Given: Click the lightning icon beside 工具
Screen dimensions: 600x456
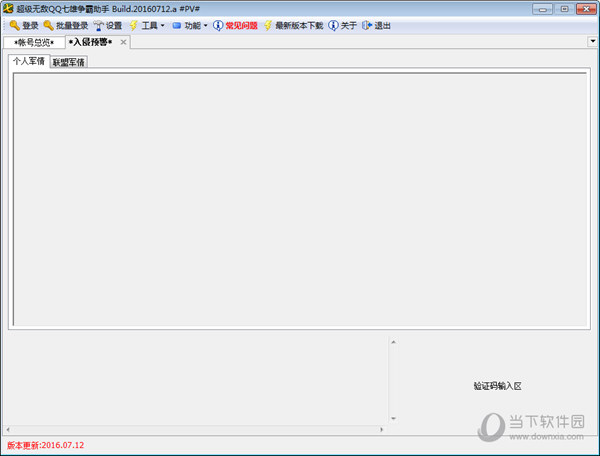Looking at the screenshot, I should pos(133,26).
